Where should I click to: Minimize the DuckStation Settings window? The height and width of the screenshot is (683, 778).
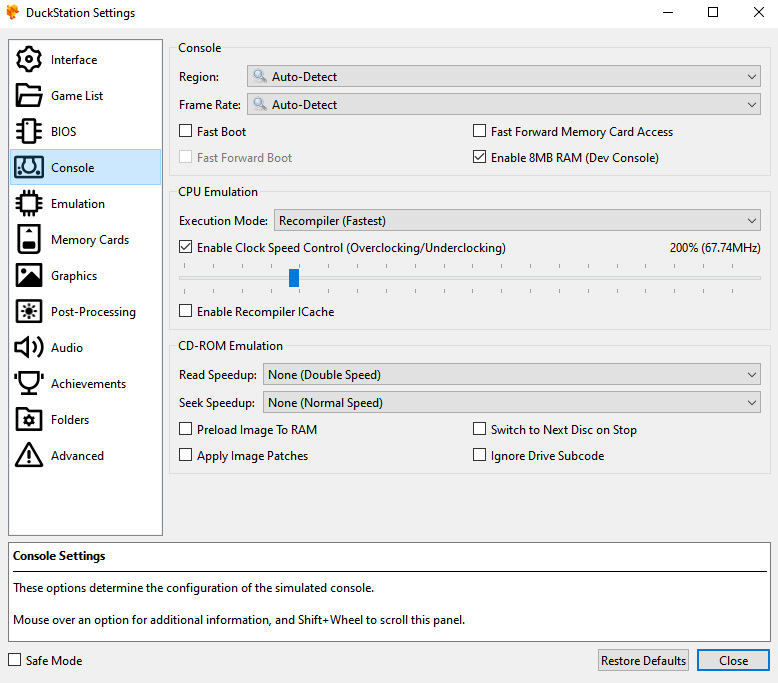point(668,12)
